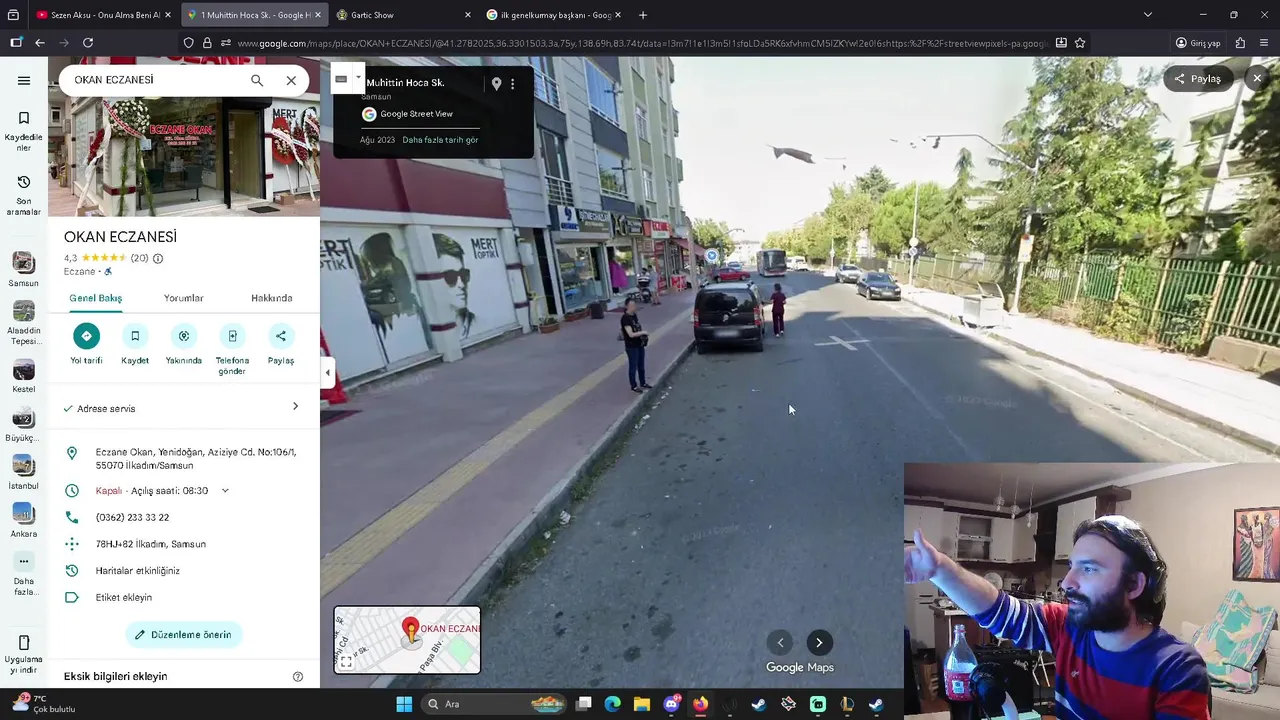Clear the OKAN ECZANESİ search text

[x=291, y=80]
